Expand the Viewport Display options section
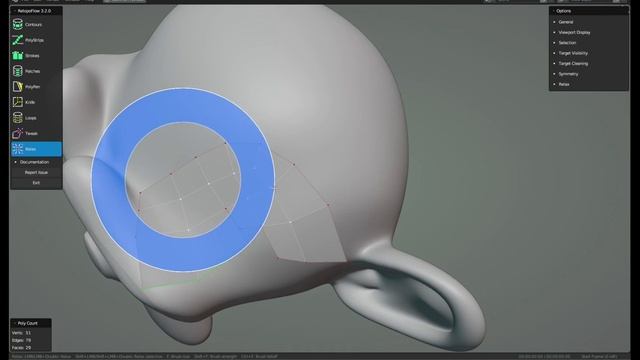640x360 pixels. (574, 32)
